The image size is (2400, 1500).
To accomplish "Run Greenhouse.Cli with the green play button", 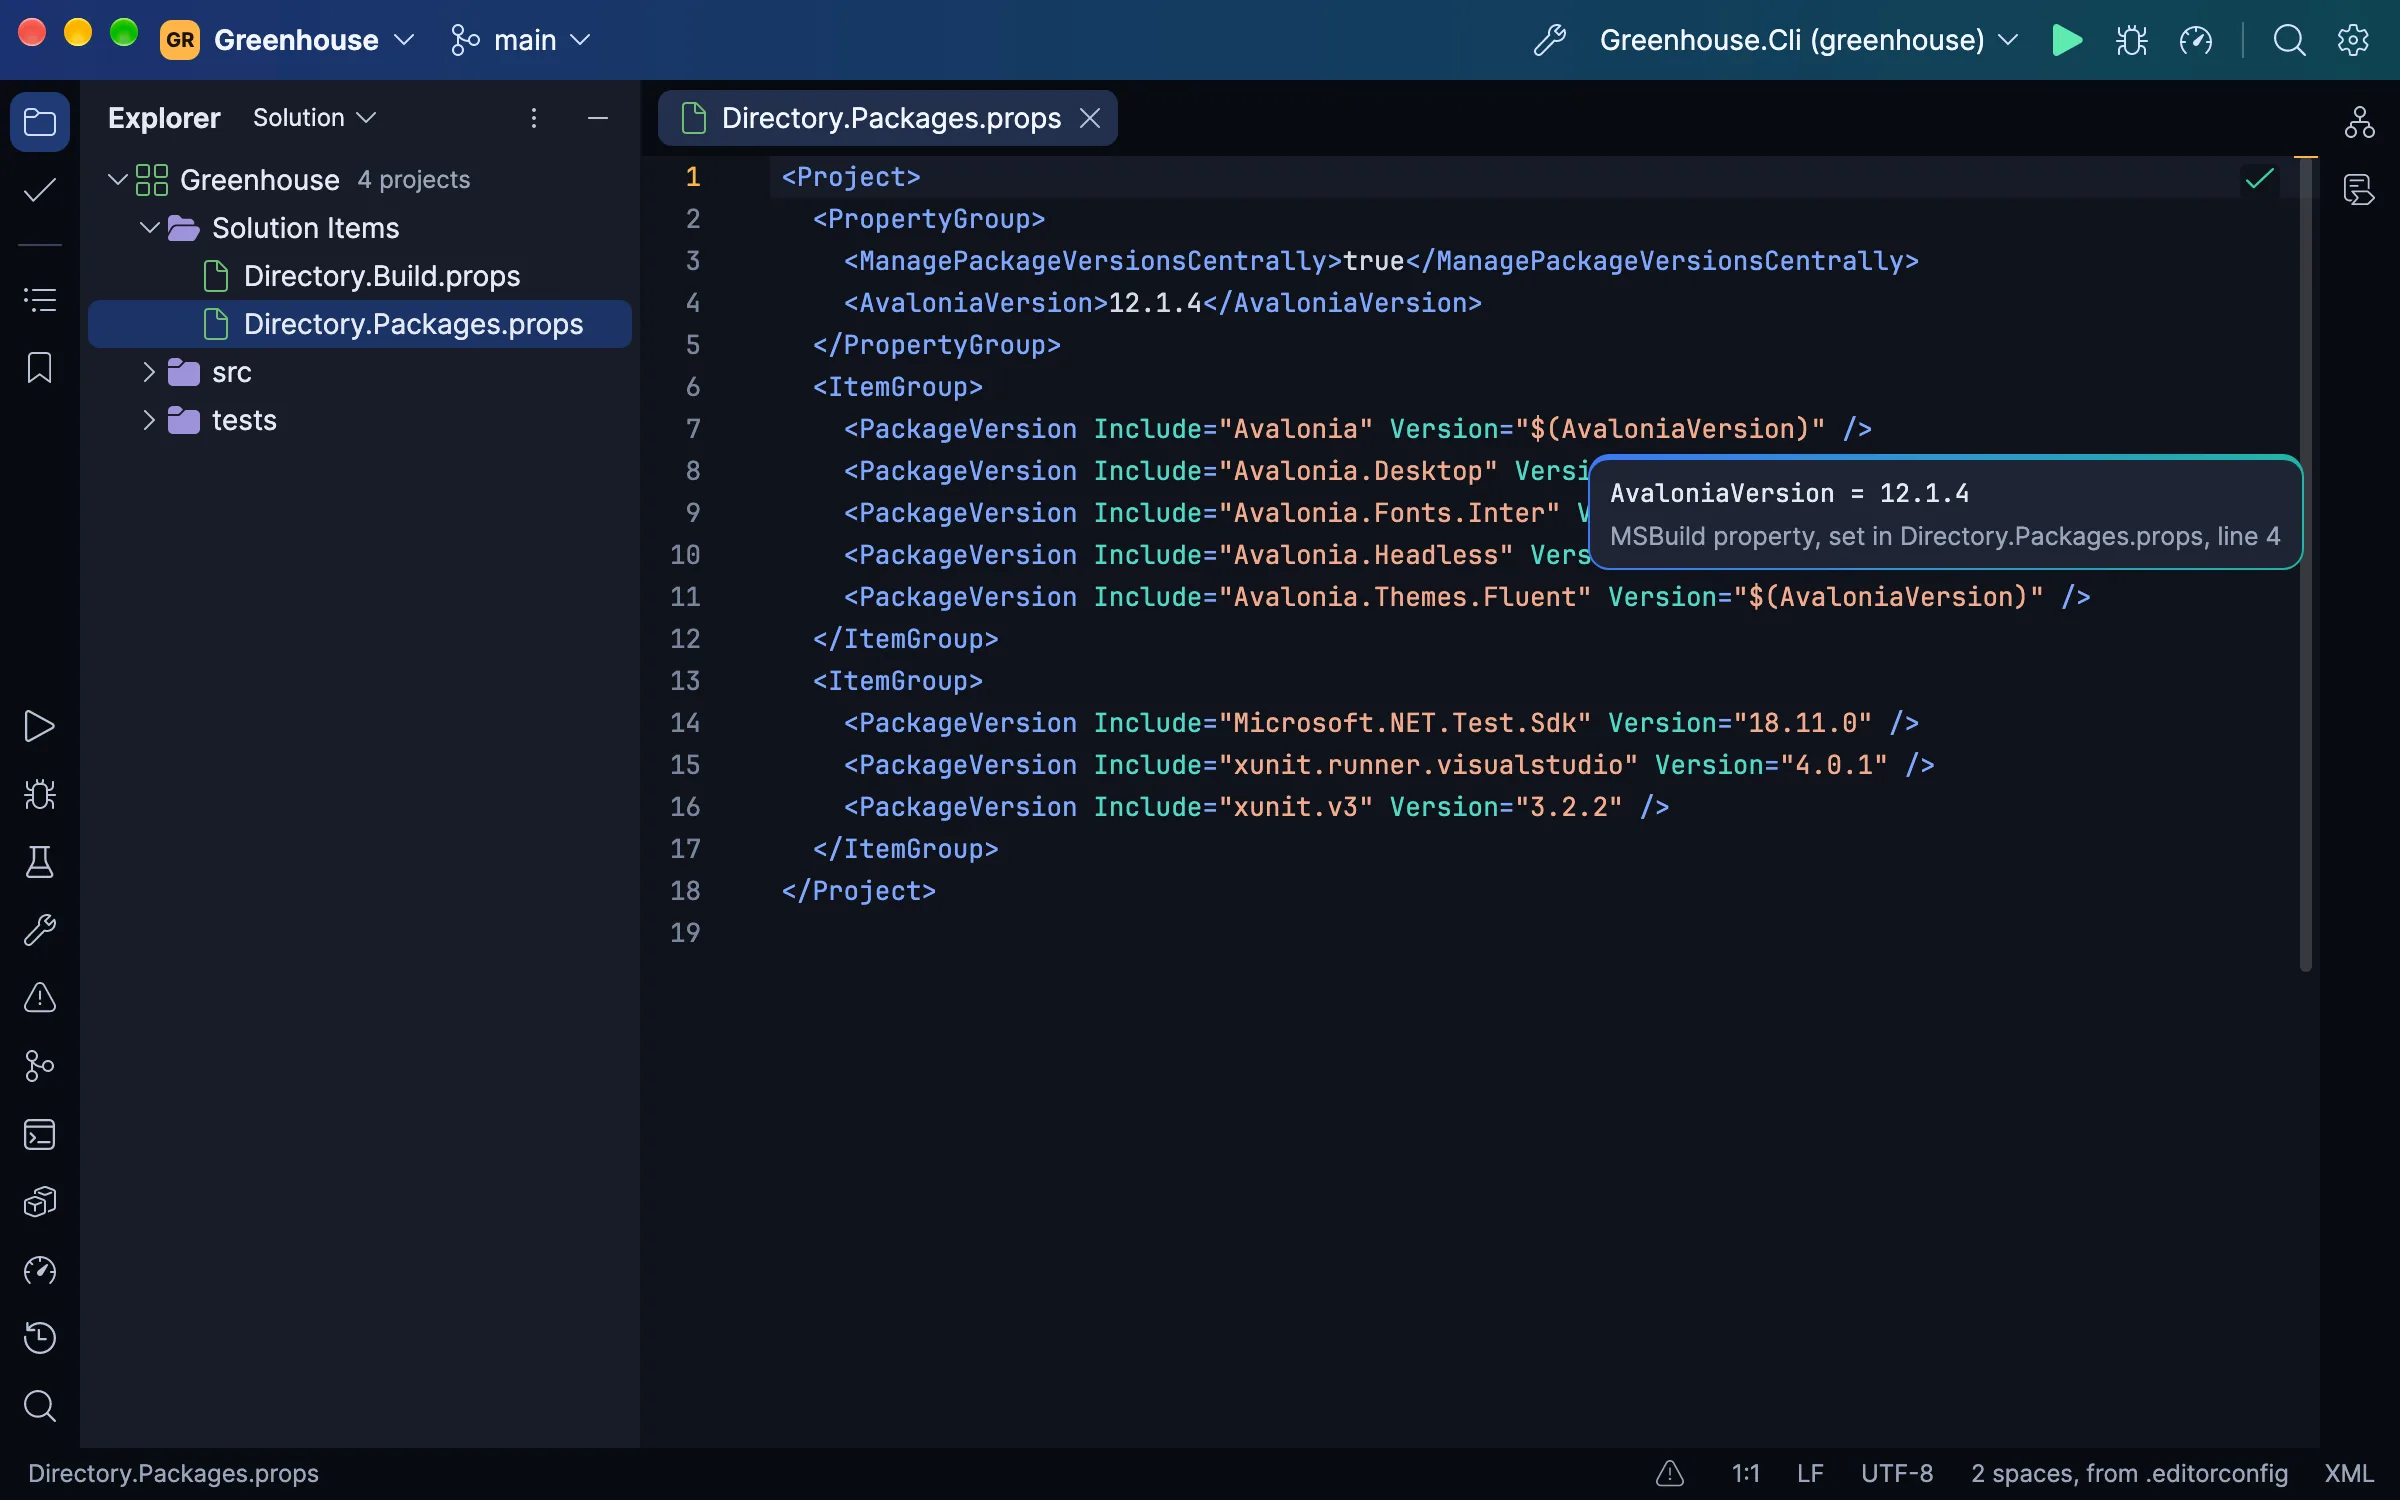I will tap(2067, 40).
